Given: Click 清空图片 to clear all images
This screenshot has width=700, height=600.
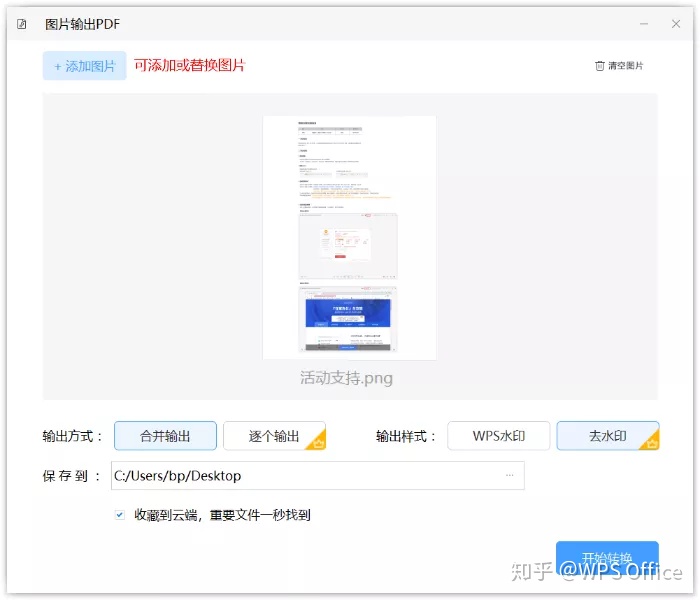Looking at the screenshot, I should point(619,66).
